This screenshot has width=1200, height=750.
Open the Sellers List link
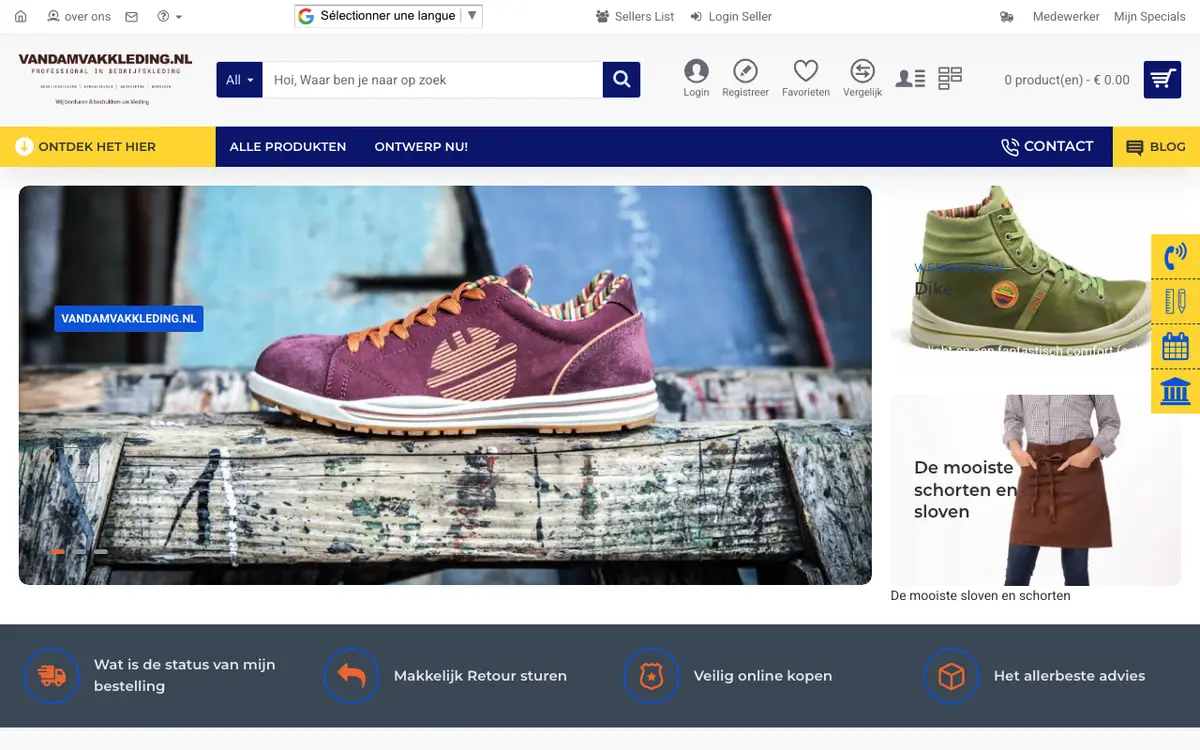pos(635,17)
